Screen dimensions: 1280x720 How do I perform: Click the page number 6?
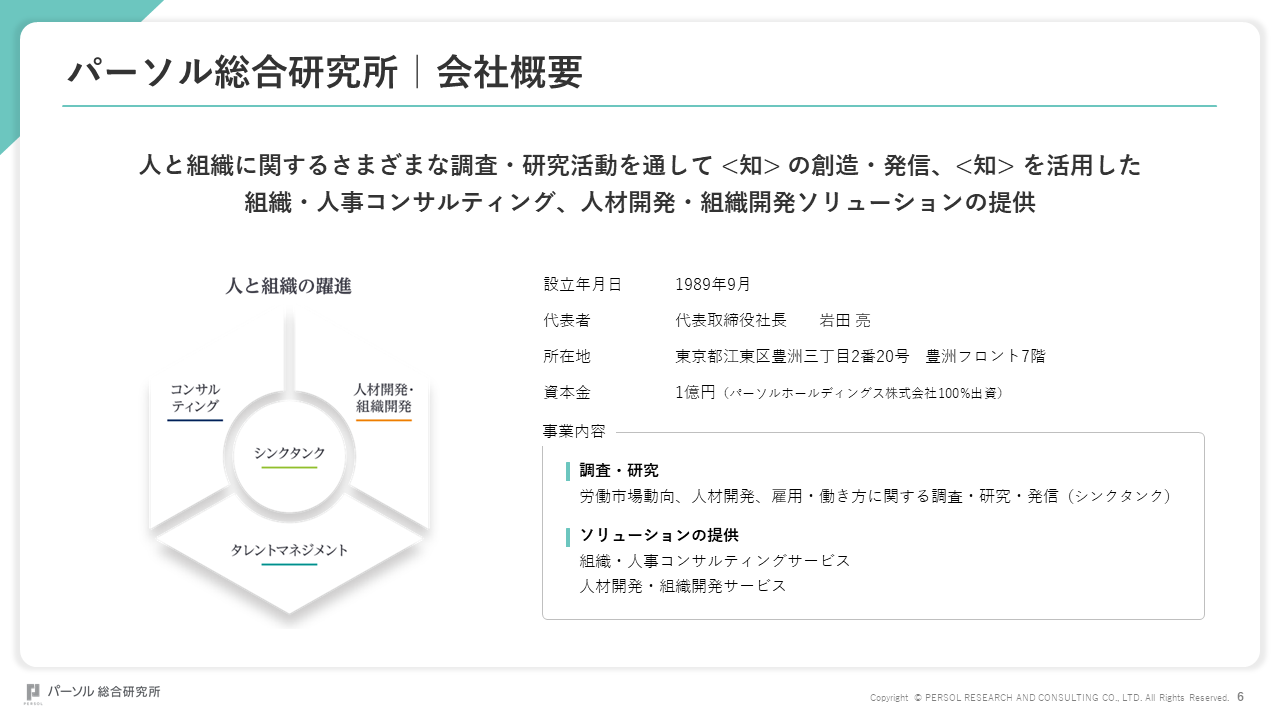(1241, 696)
